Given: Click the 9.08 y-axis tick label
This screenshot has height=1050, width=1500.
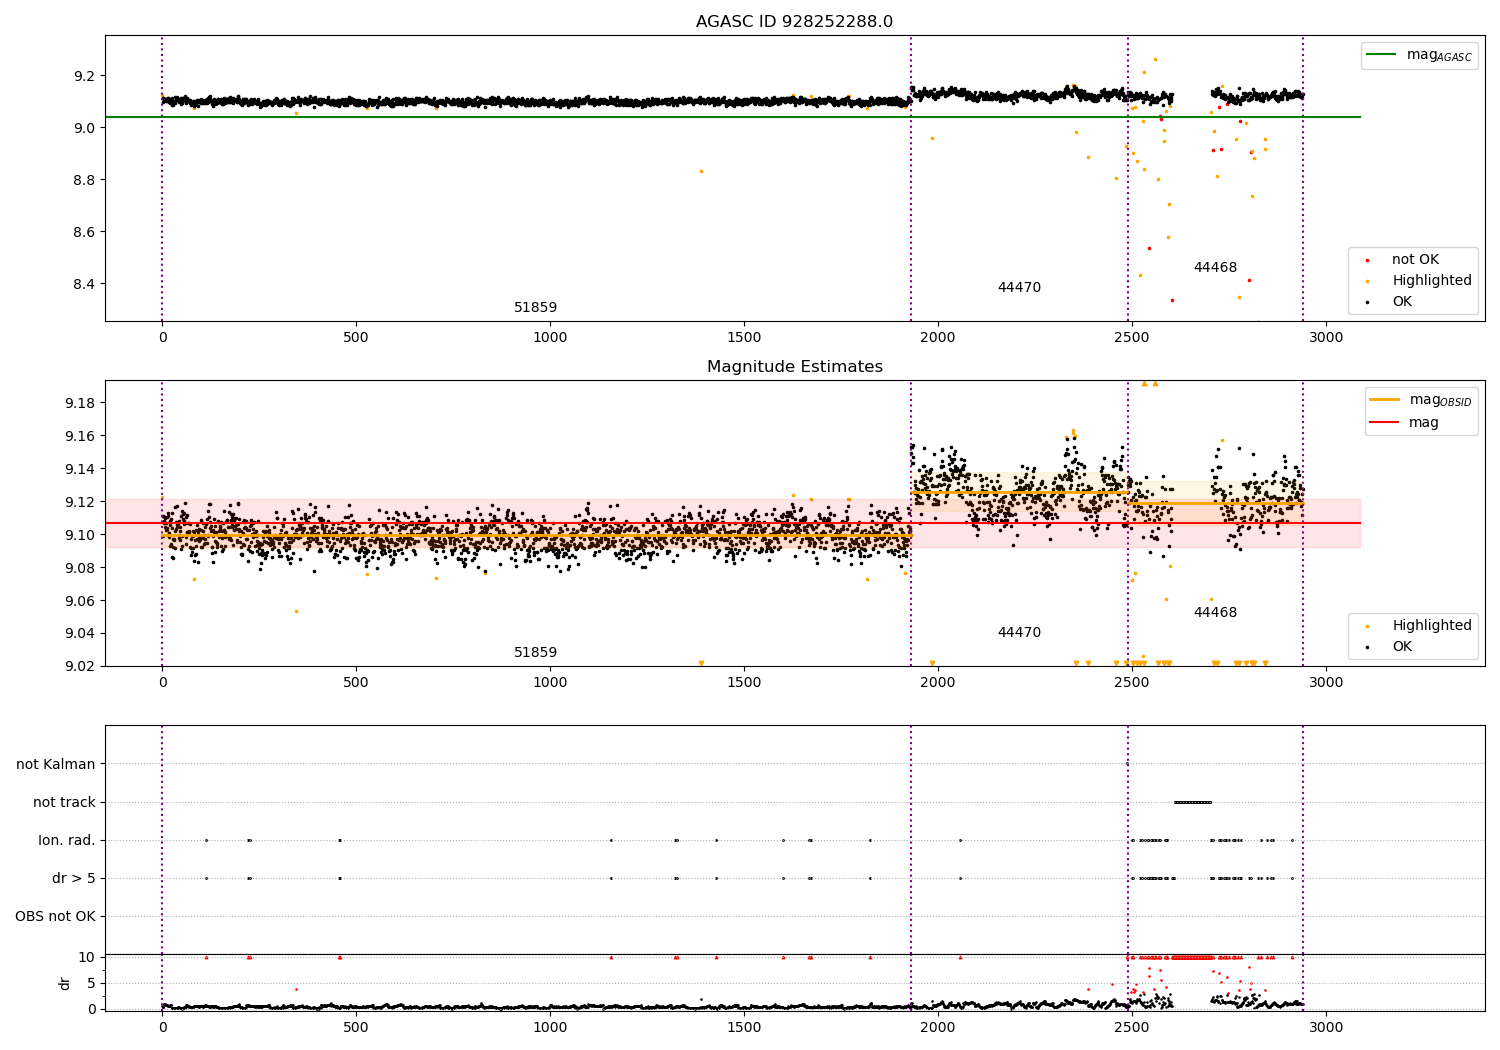Looking at the screenshot, I should pyautogui.click(x=80, y=568).
